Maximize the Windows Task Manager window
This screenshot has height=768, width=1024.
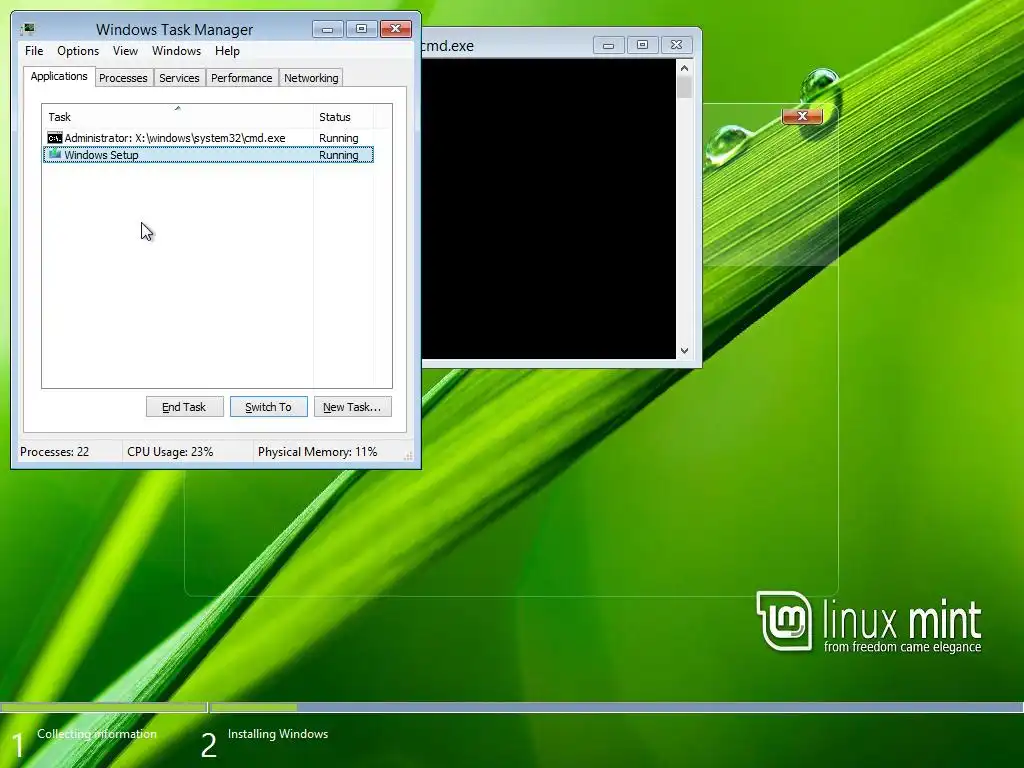pos(361,29)
